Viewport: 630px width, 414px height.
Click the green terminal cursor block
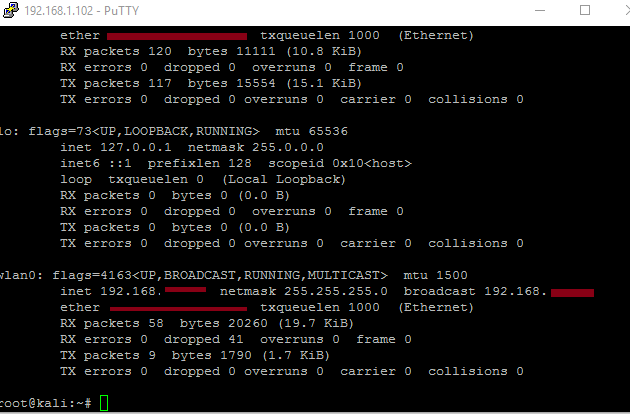[x=105, y=403]
